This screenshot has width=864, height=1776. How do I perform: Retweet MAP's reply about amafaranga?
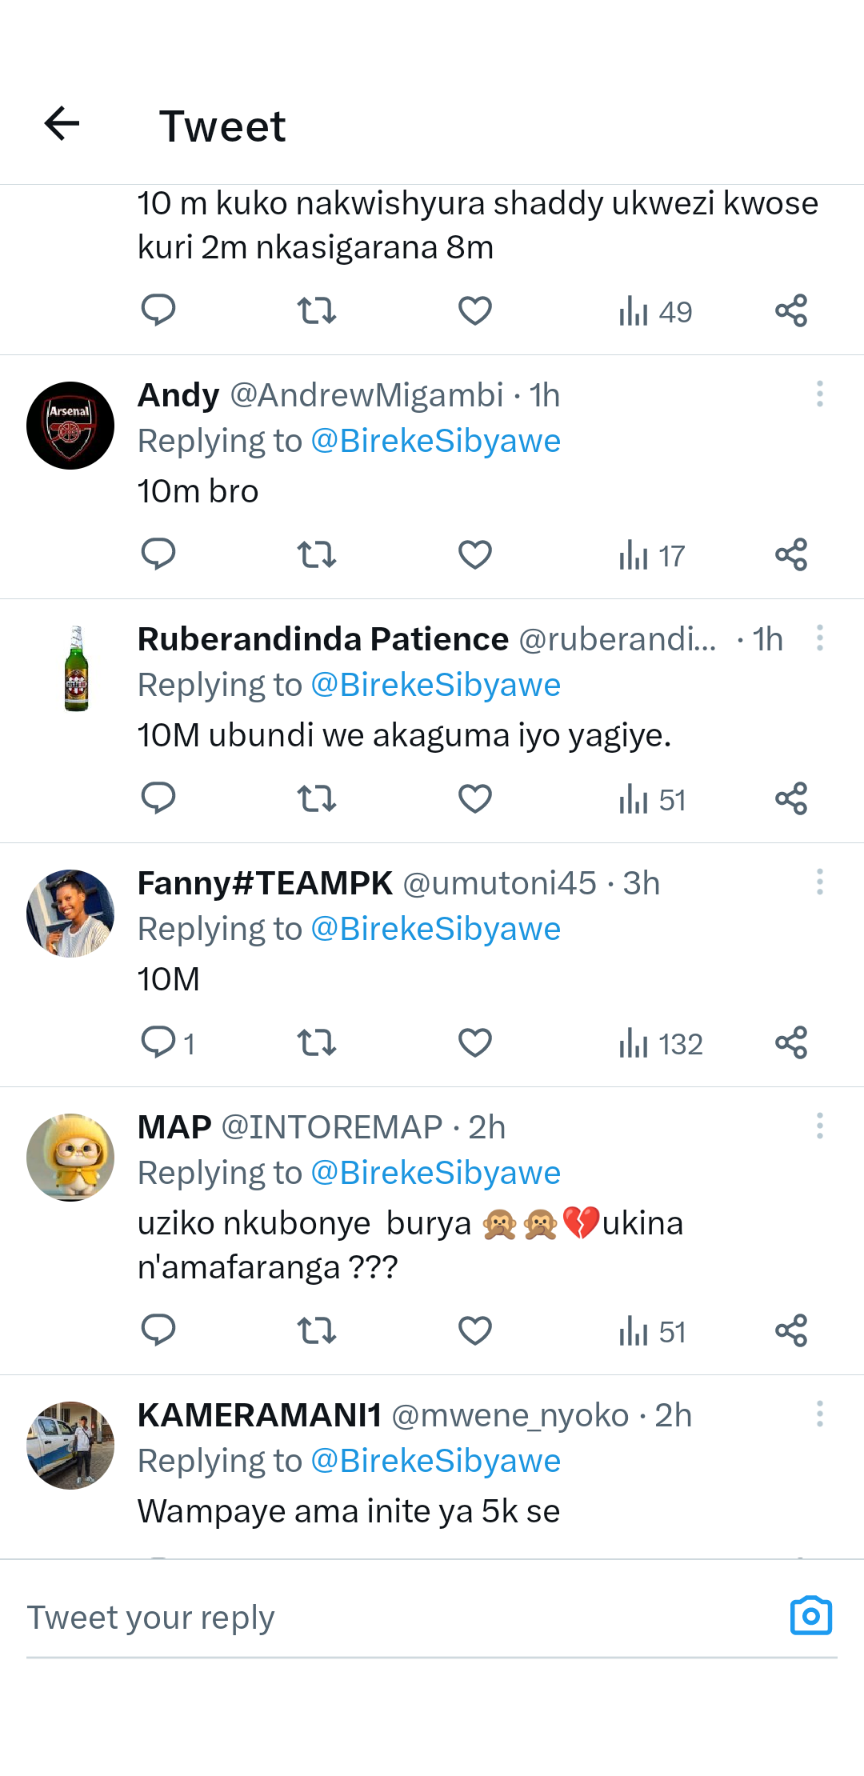317,1331
